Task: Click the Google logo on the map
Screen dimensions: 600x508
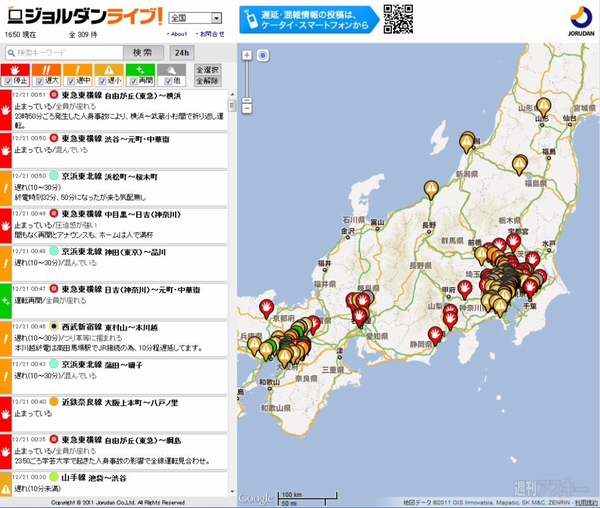Action: pos(255,498)
